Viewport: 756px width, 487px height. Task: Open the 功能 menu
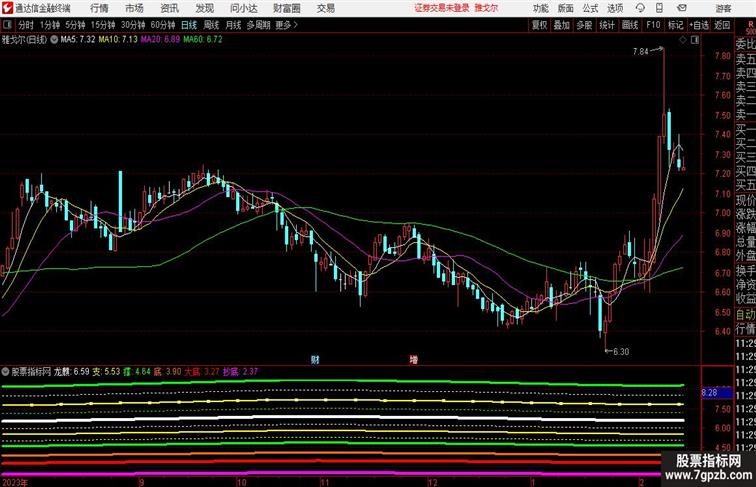click(x=541, y=8)
